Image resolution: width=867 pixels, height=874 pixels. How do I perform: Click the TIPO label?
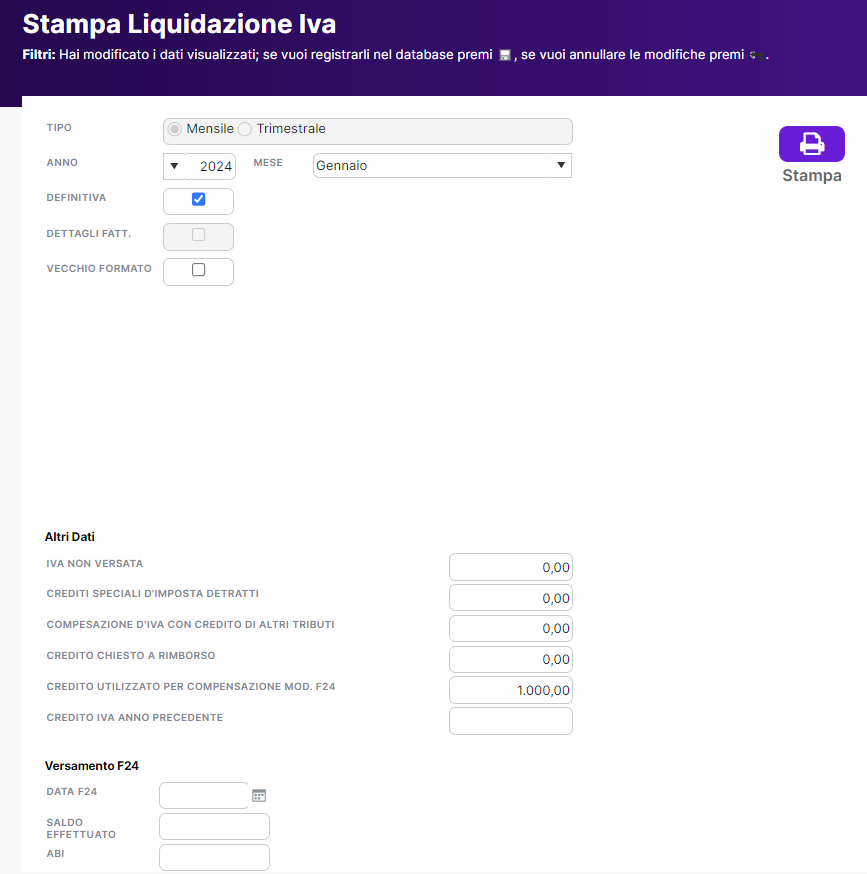coord(59,128)
